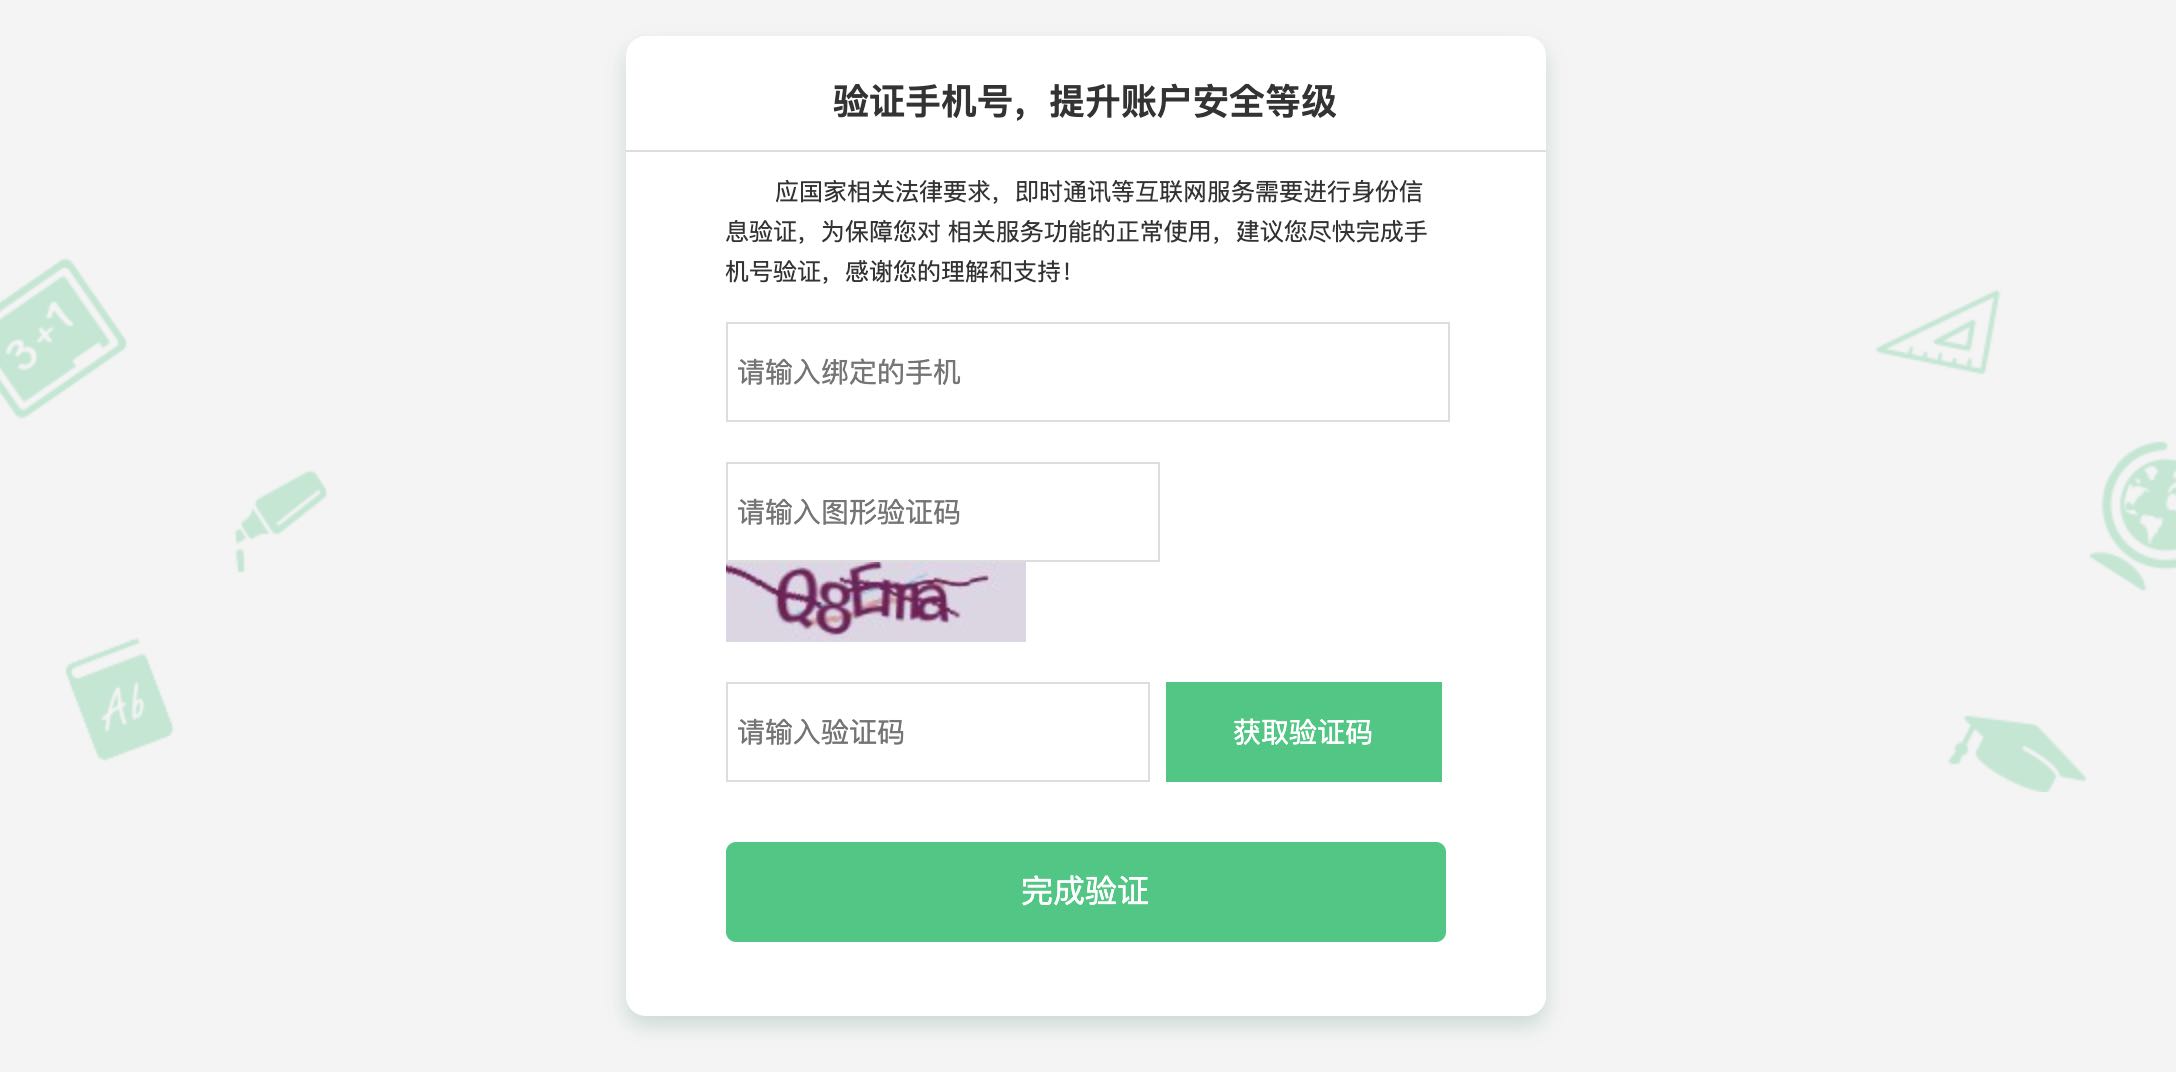Screen dimensions: 2176x1072
Task: Click the text 为保障您对 in description
Action: tap(880, 231)
